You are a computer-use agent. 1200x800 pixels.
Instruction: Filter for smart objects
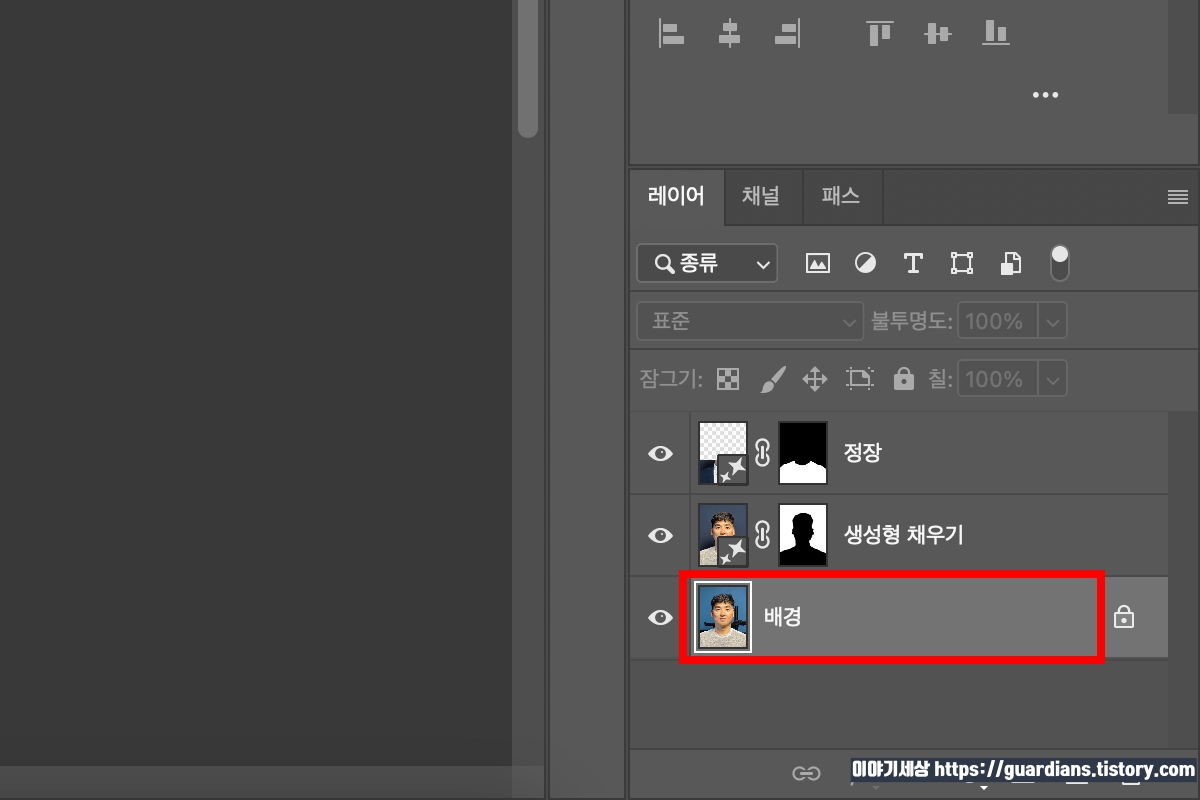tap(1011, 264)
